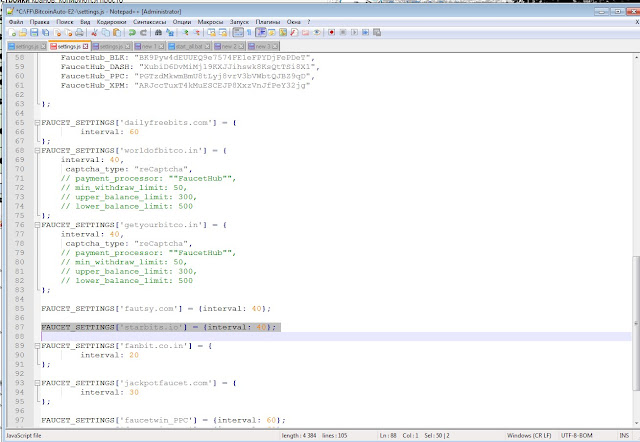Create a new document with the New icon

[x=12, y=32]
